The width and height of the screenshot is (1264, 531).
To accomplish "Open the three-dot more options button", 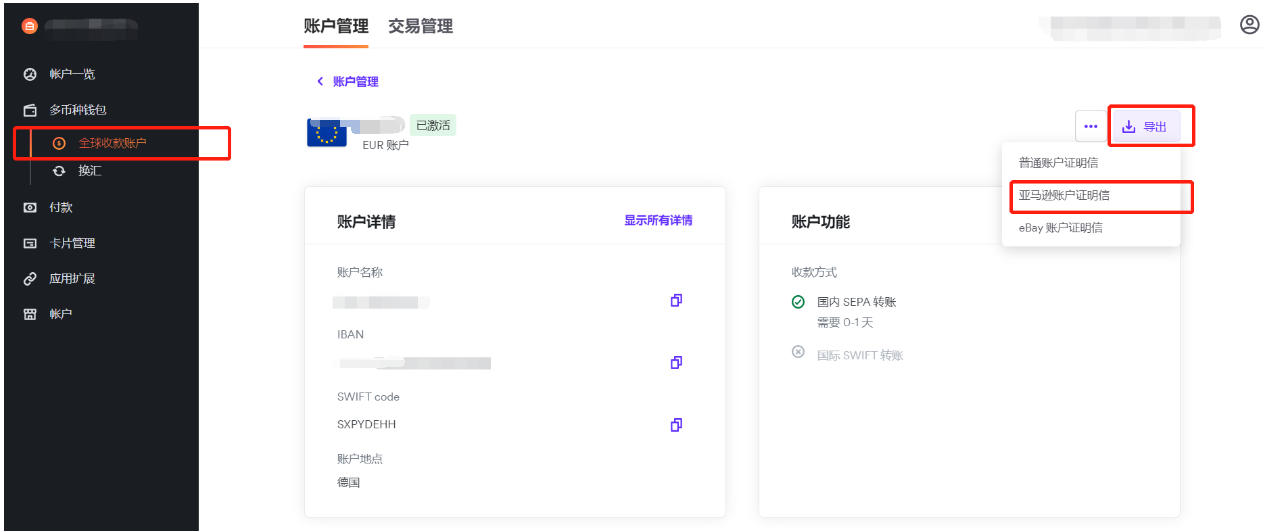I will 1091,126.
